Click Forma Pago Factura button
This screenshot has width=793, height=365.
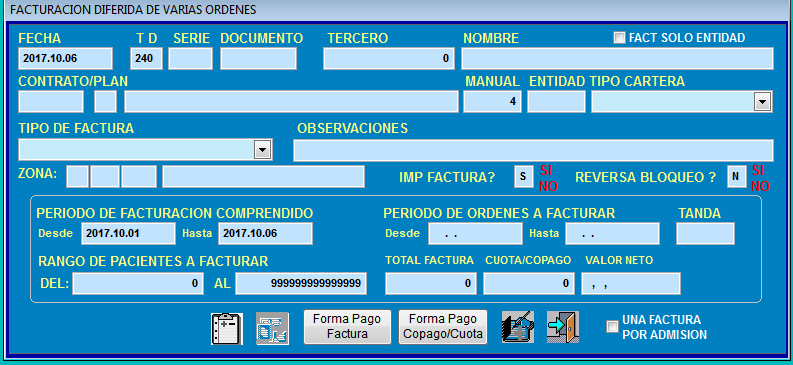[347, 327]
